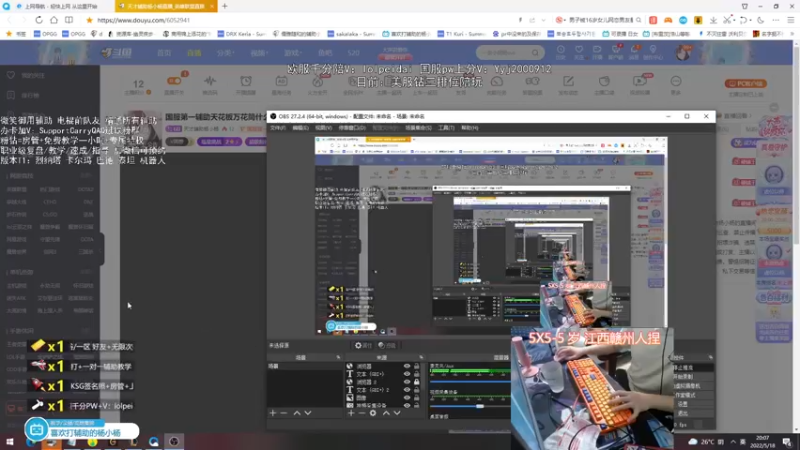Add a new source with the Sources plus icon
Viewport: 800px width, 450px height.
click(x=351, y=413)
